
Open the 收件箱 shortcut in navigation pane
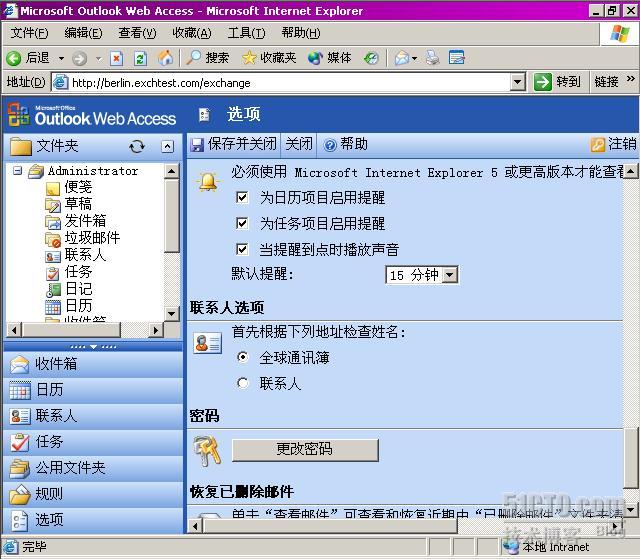pyautogui.click(x=93, y=364)
